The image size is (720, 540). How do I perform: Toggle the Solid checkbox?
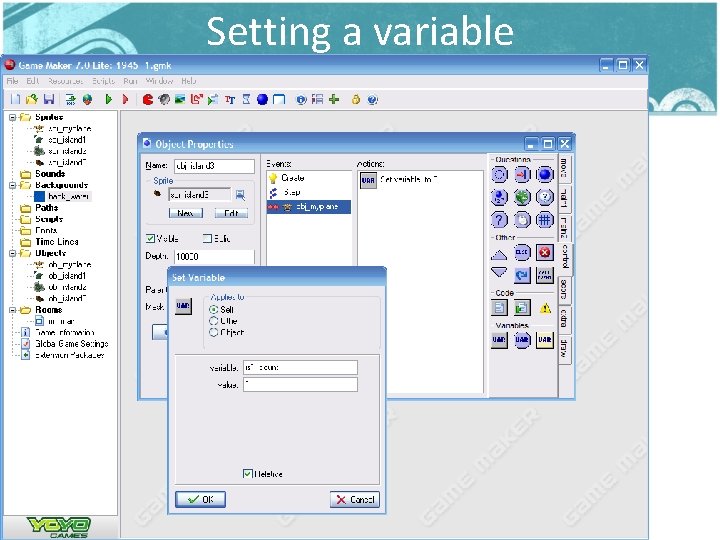click(x=208, y=238)
